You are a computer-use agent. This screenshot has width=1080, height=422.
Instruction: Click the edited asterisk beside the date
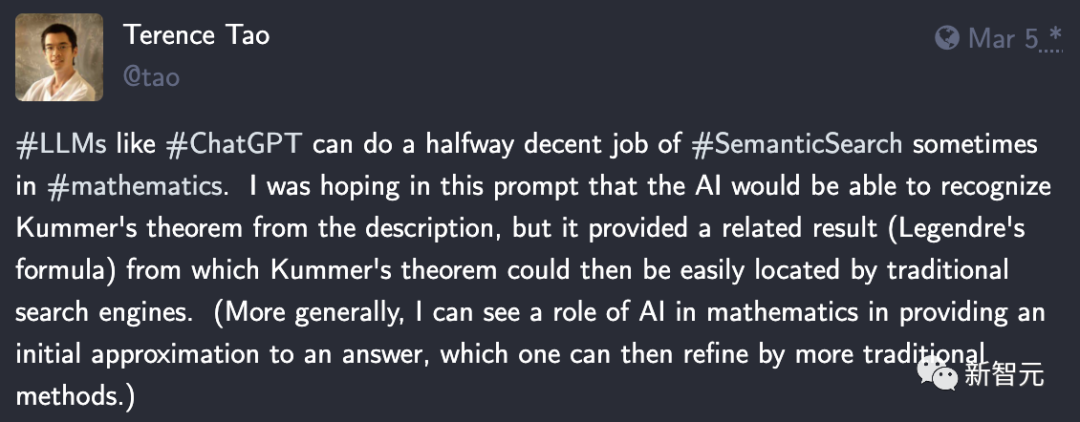click(x=1056, y=35)
